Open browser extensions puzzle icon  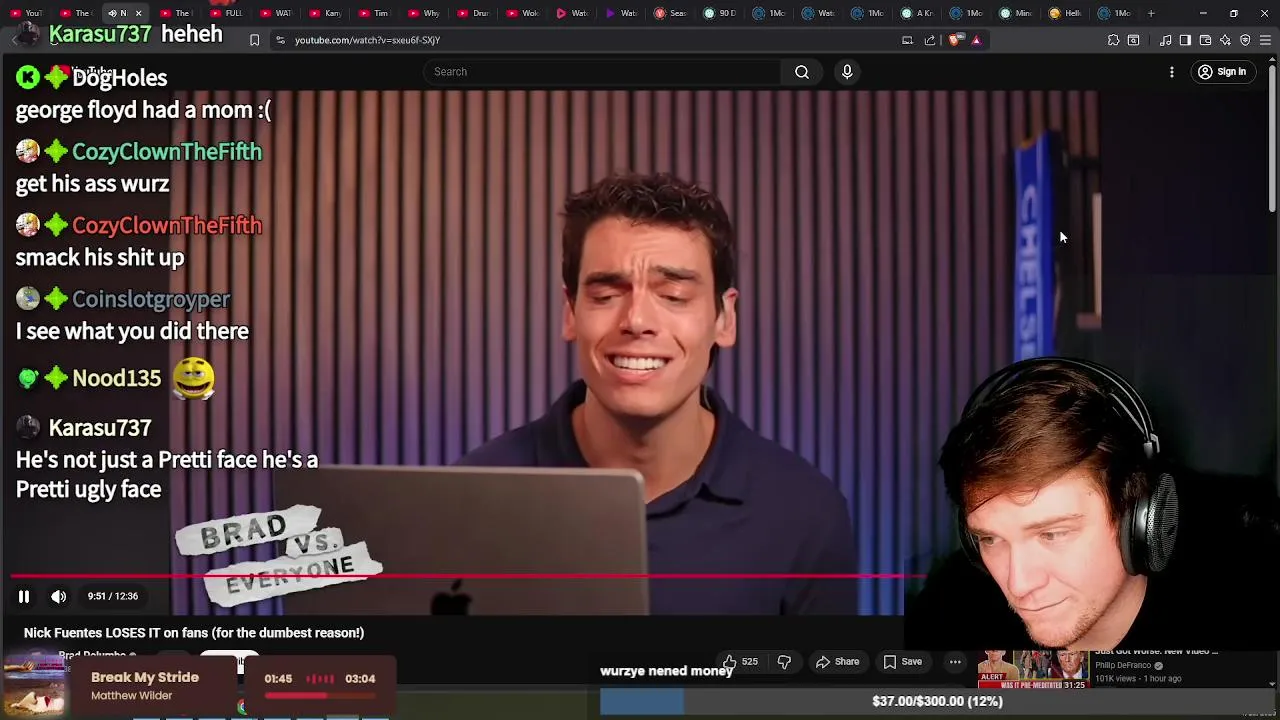(1113, 40)
